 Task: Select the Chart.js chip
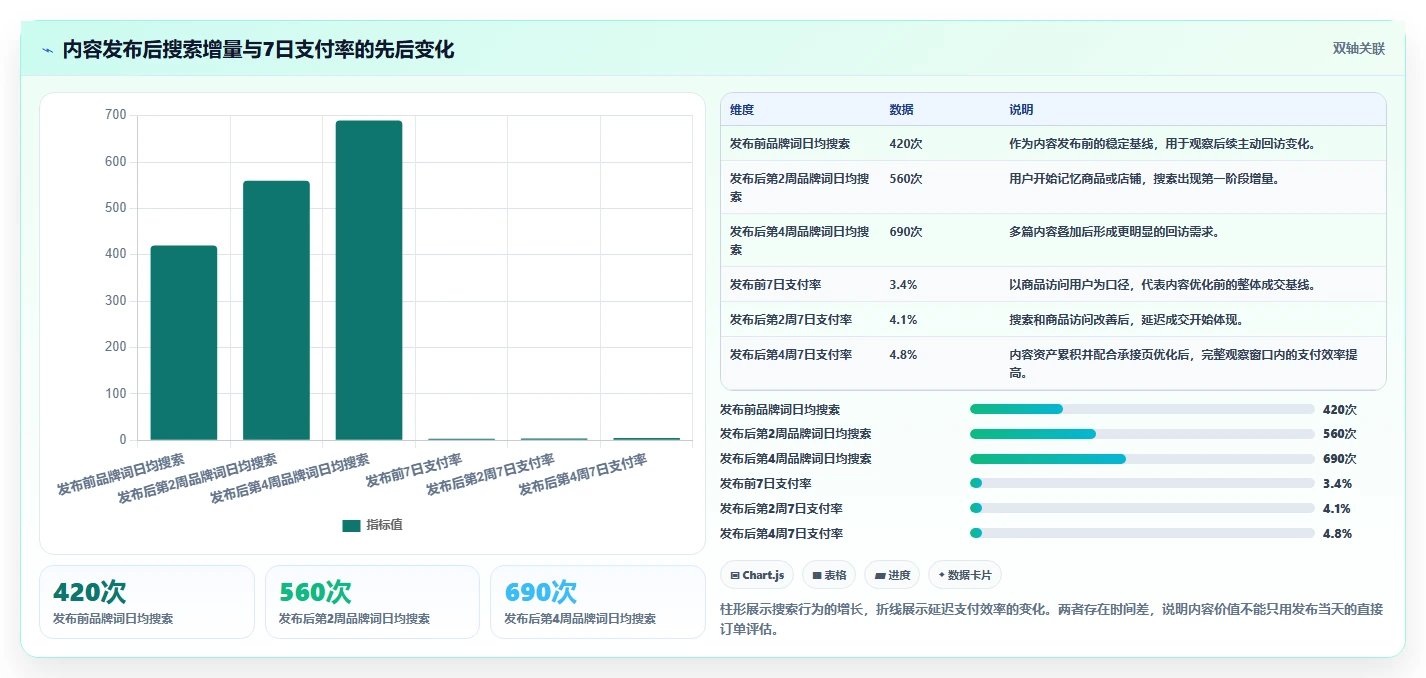(x=757, y=575)
